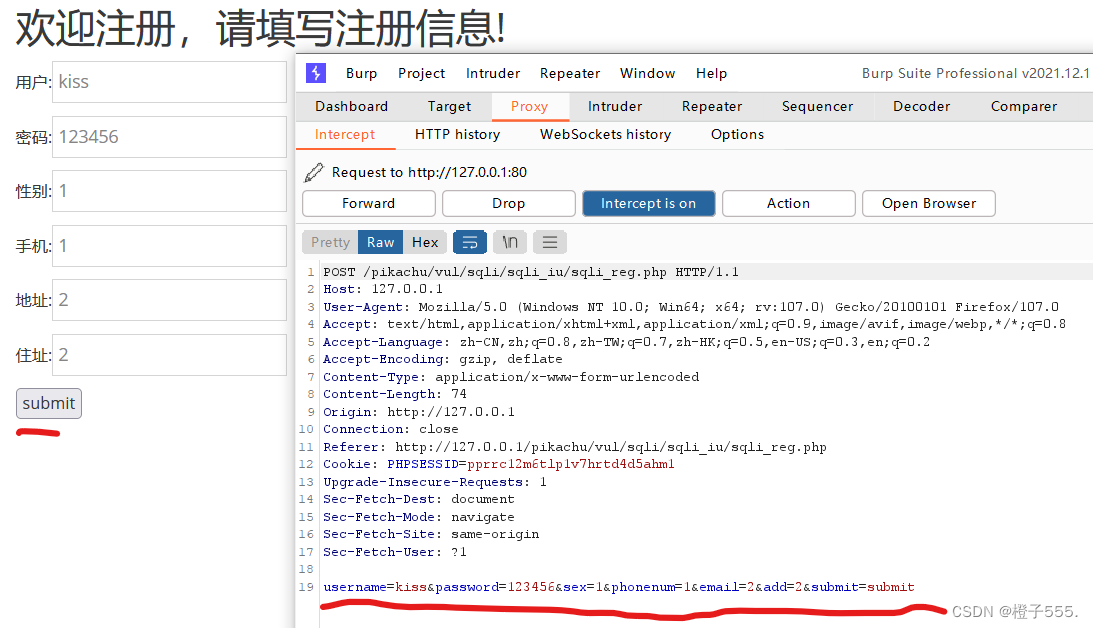This screenshot has width=1093, height=628.
Task: Open the WebSockets history sub-tab
Action: click(x=605, y=135)
